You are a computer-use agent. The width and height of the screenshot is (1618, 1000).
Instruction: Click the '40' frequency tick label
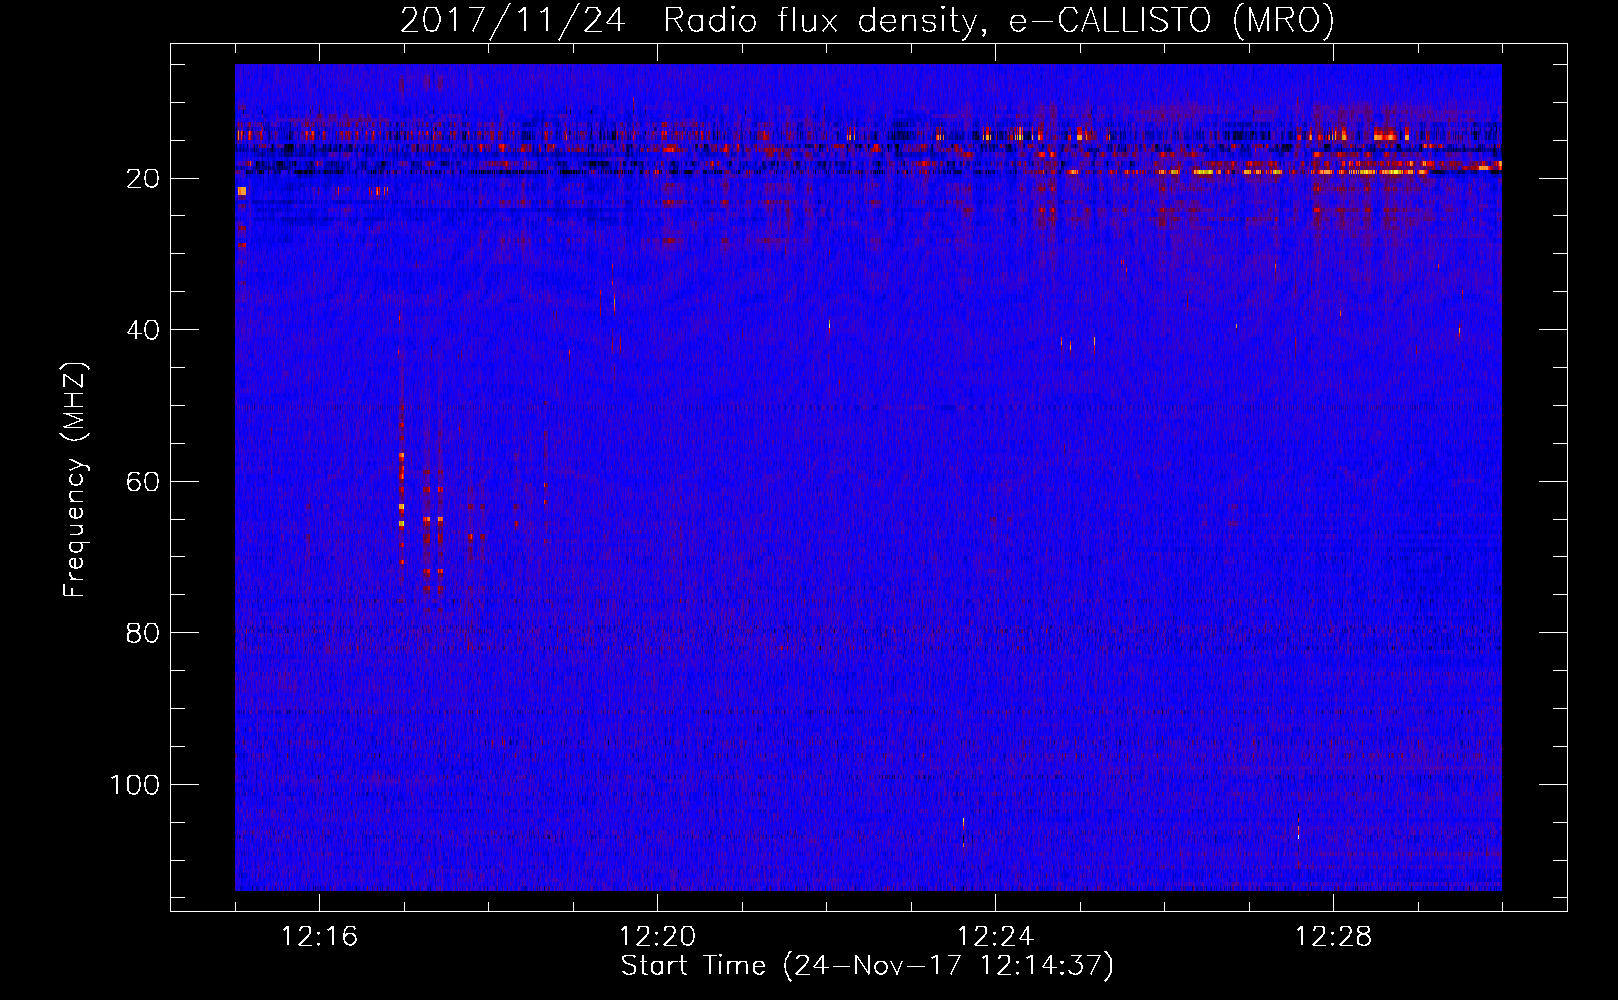pos(143,330)
